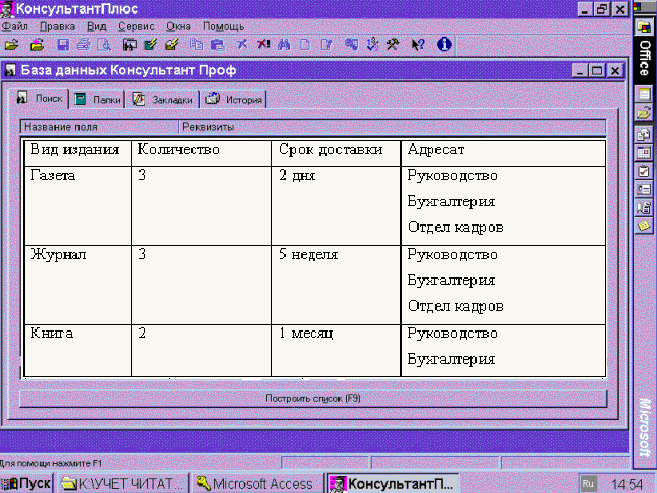Click the blue round info icon
This screenshot has height=493, width=657.
[444, 44]
